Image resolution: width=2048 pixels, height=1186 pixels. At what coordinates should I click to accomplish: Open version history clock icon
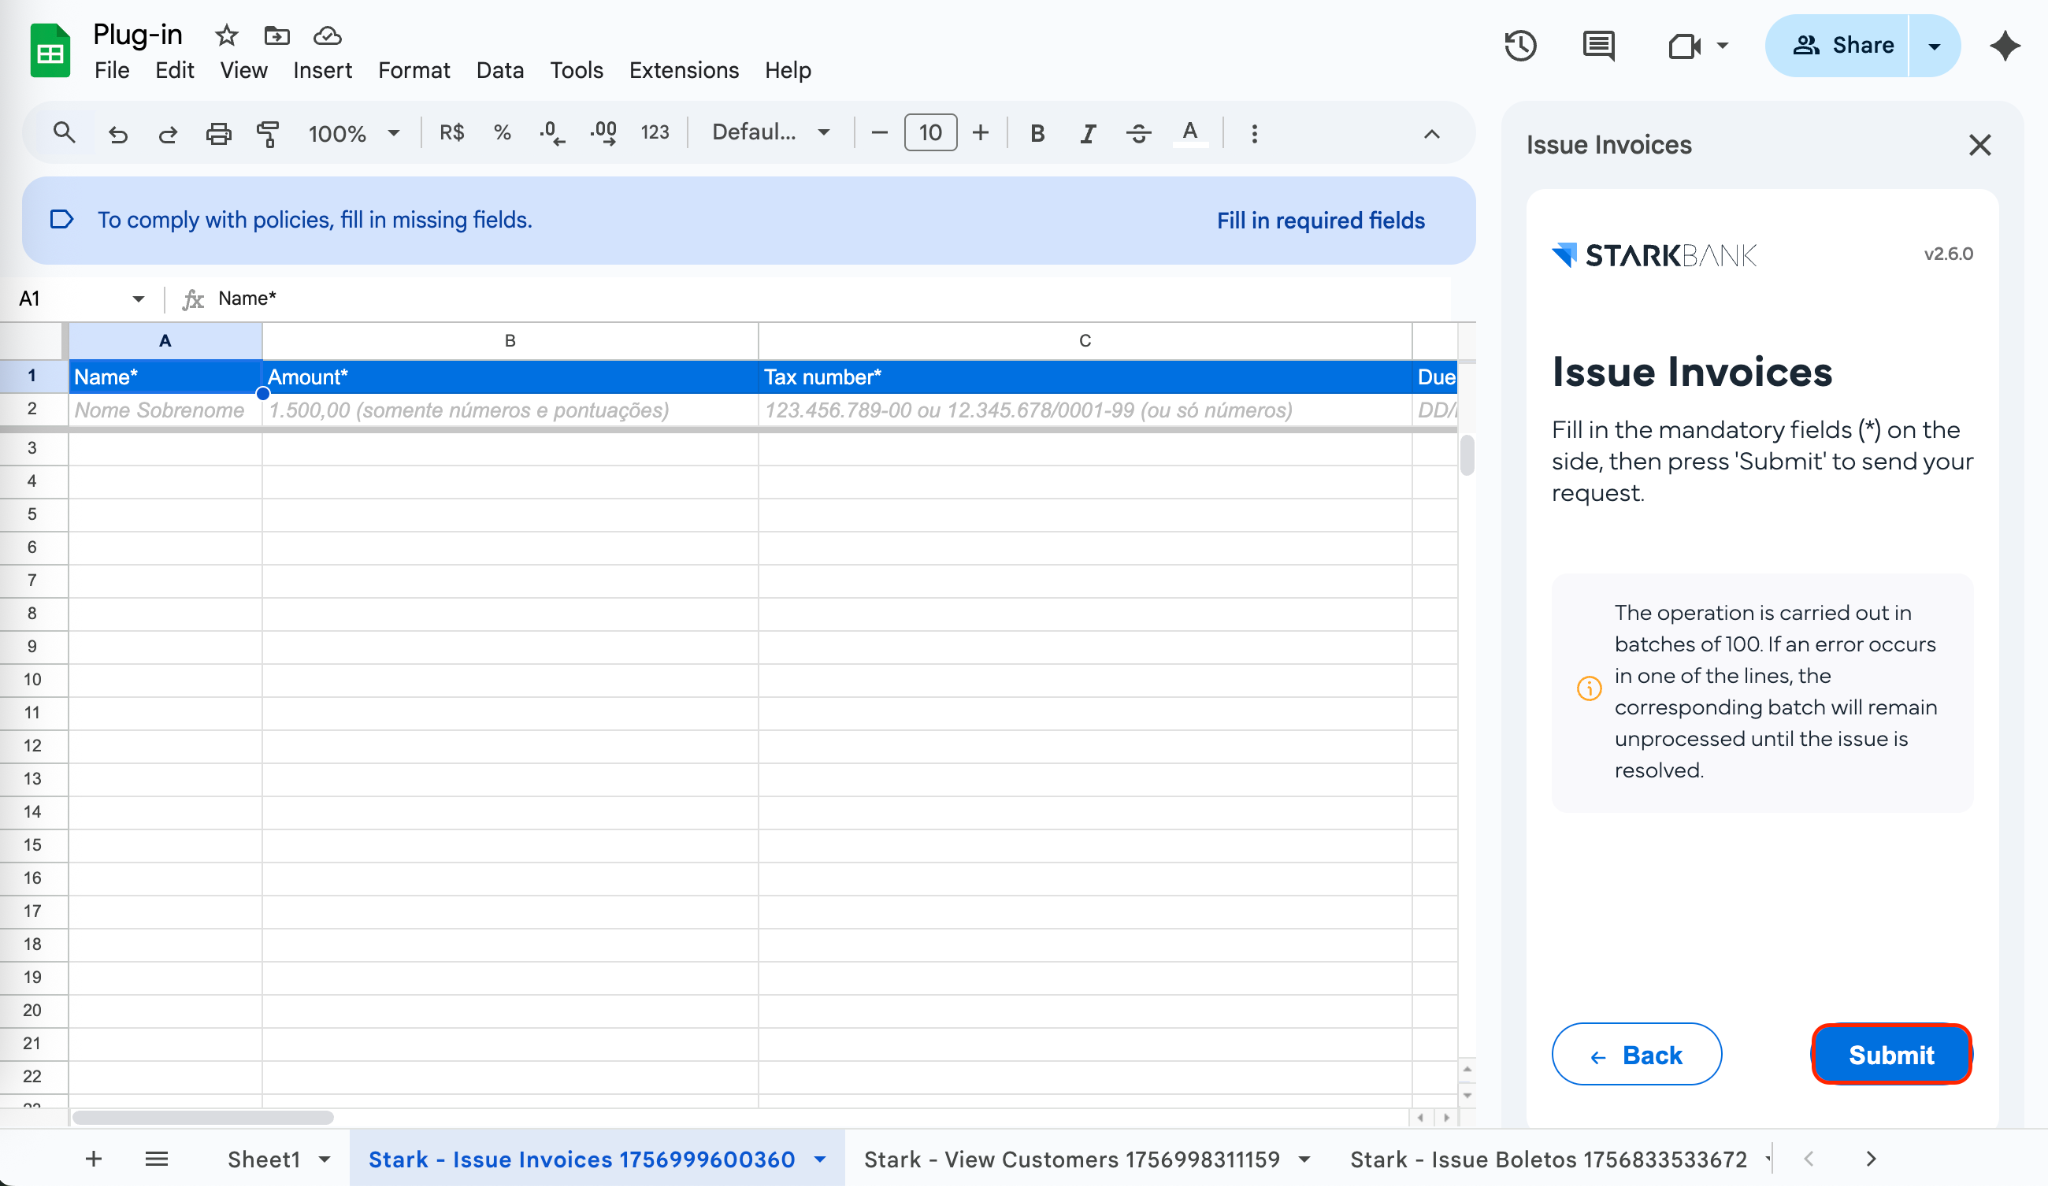coord(1520,45)
